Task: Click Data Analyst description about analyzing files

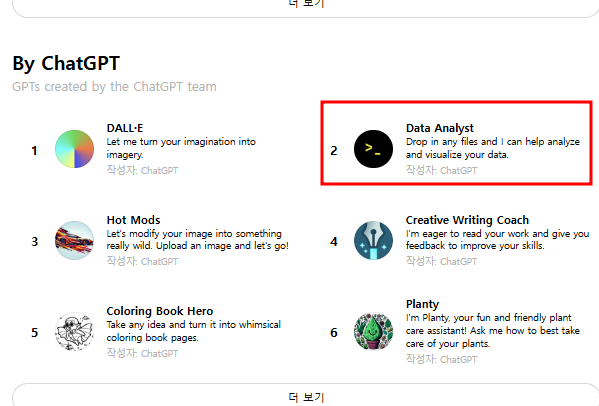Action: point(493,148)
